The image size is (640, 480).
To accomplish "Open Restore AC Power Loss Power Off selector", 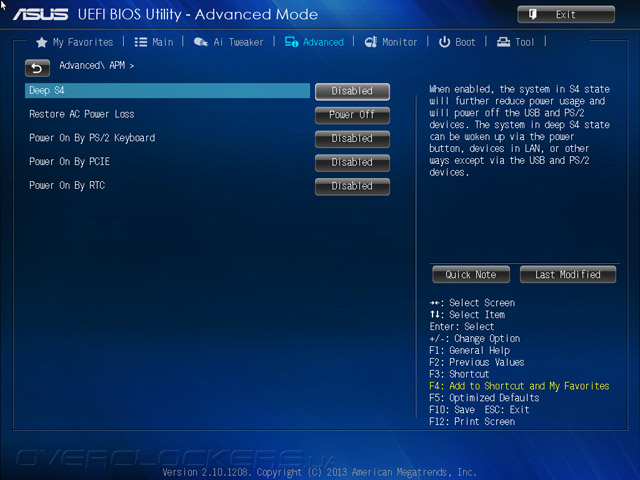I will tap(352, 115).
